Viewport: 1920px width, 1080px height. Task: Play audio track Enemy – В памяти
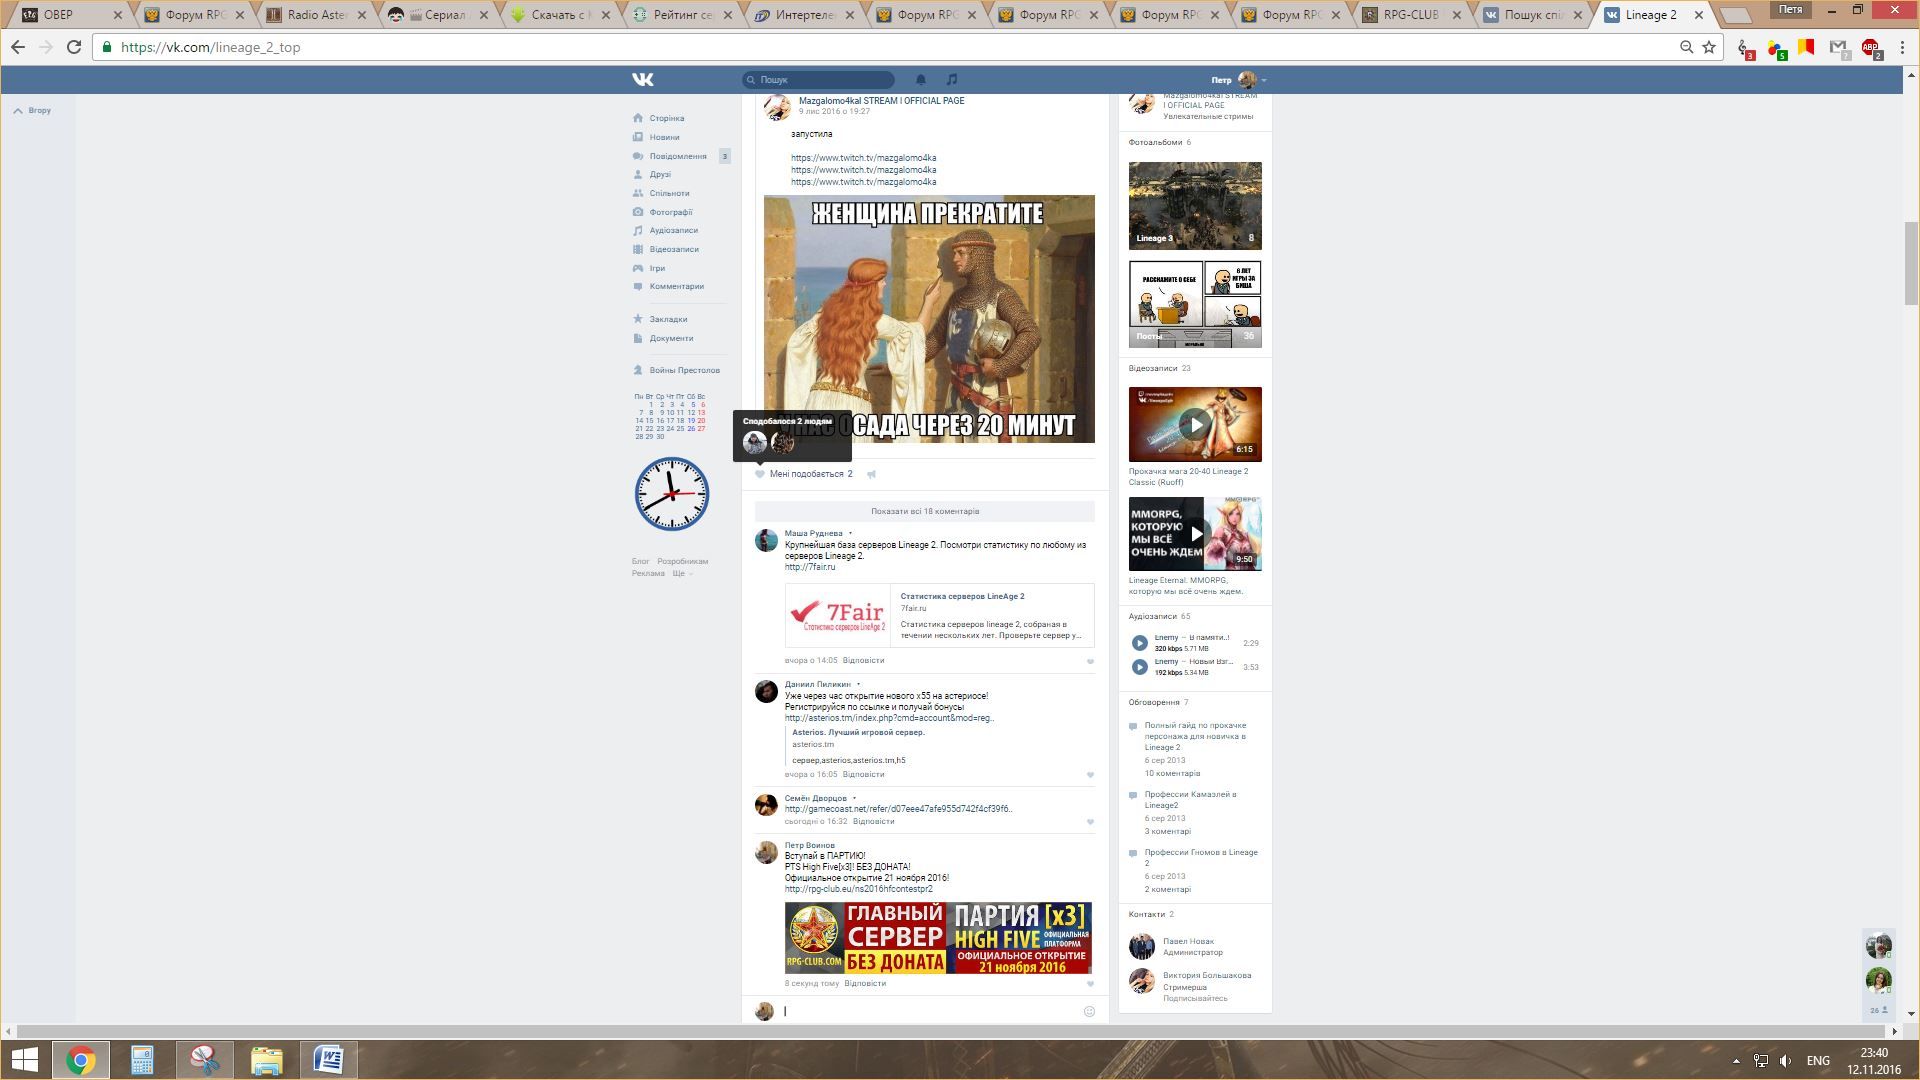pos(1139,643)
